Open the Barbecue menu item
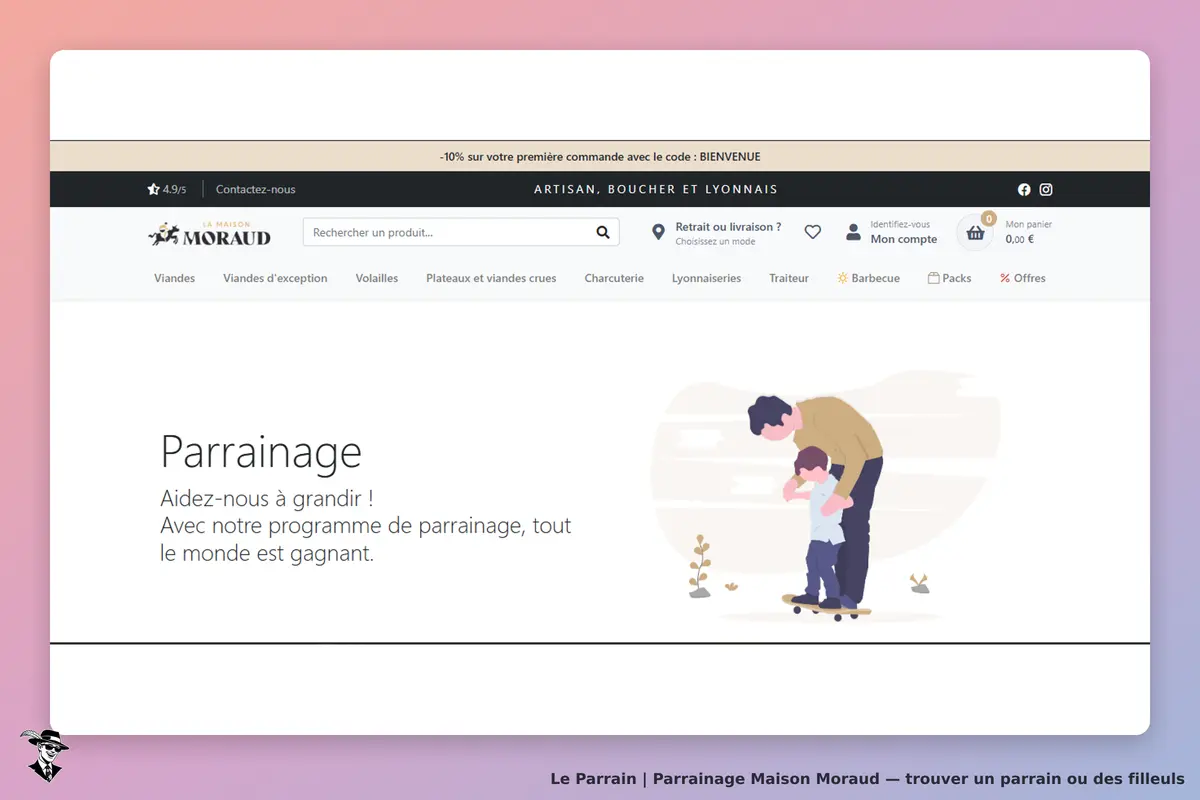The height and width of the screenshot is (800, 1200). pyautogui.click(x=869, y=278)
